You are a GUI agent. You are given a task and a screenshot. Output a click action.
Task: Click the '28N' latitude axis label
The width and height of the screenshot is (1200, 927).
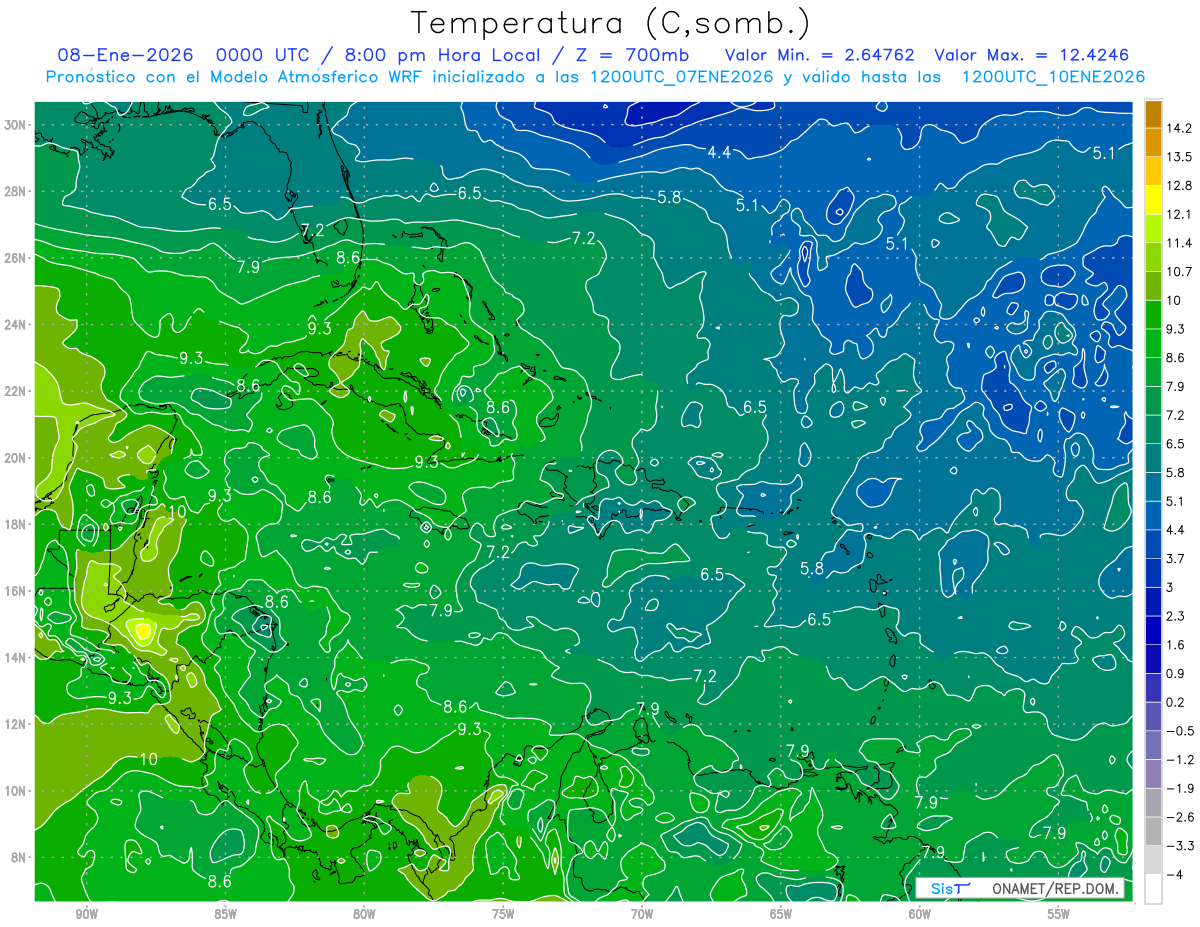[14, 191]
